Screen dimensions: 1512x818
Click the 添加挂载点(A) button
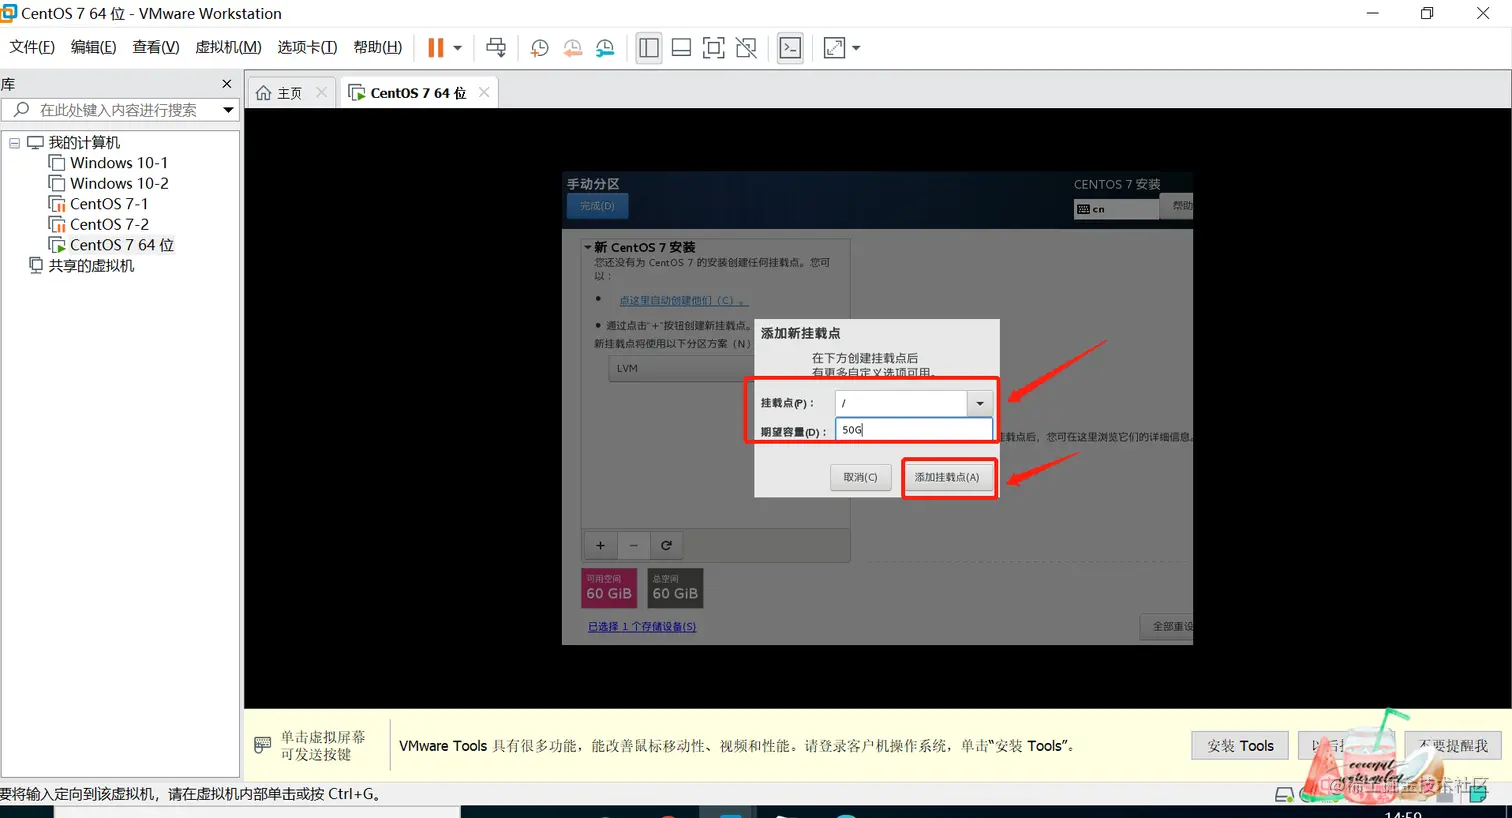(x=947, y=477)
